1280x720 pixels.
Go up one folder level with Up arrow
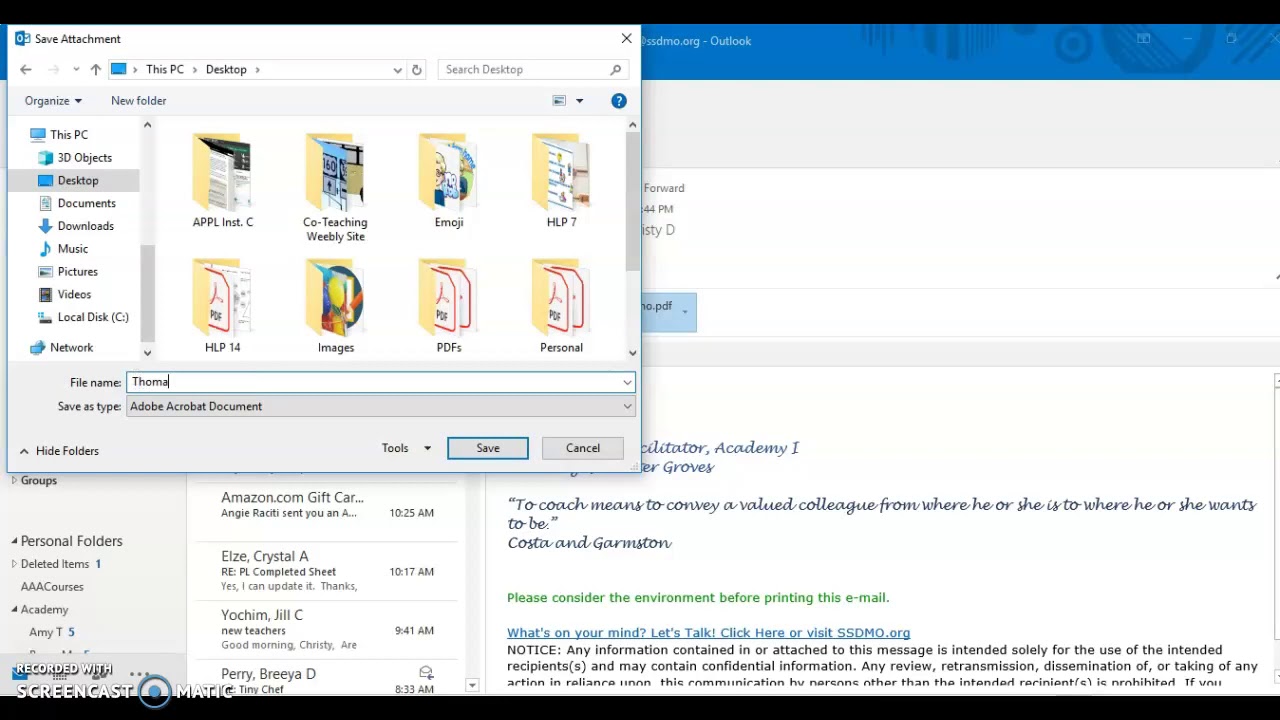coord(95,69)
